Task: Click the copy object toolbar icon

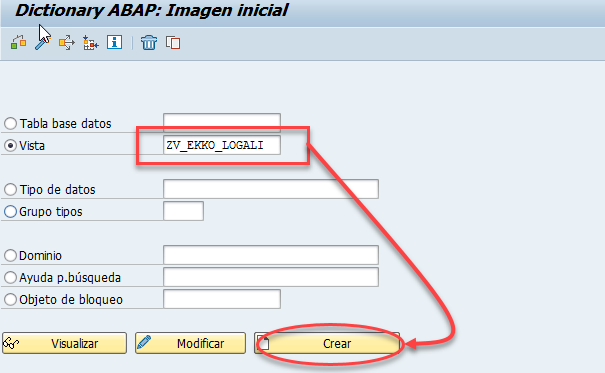Action: coord(173,42)
